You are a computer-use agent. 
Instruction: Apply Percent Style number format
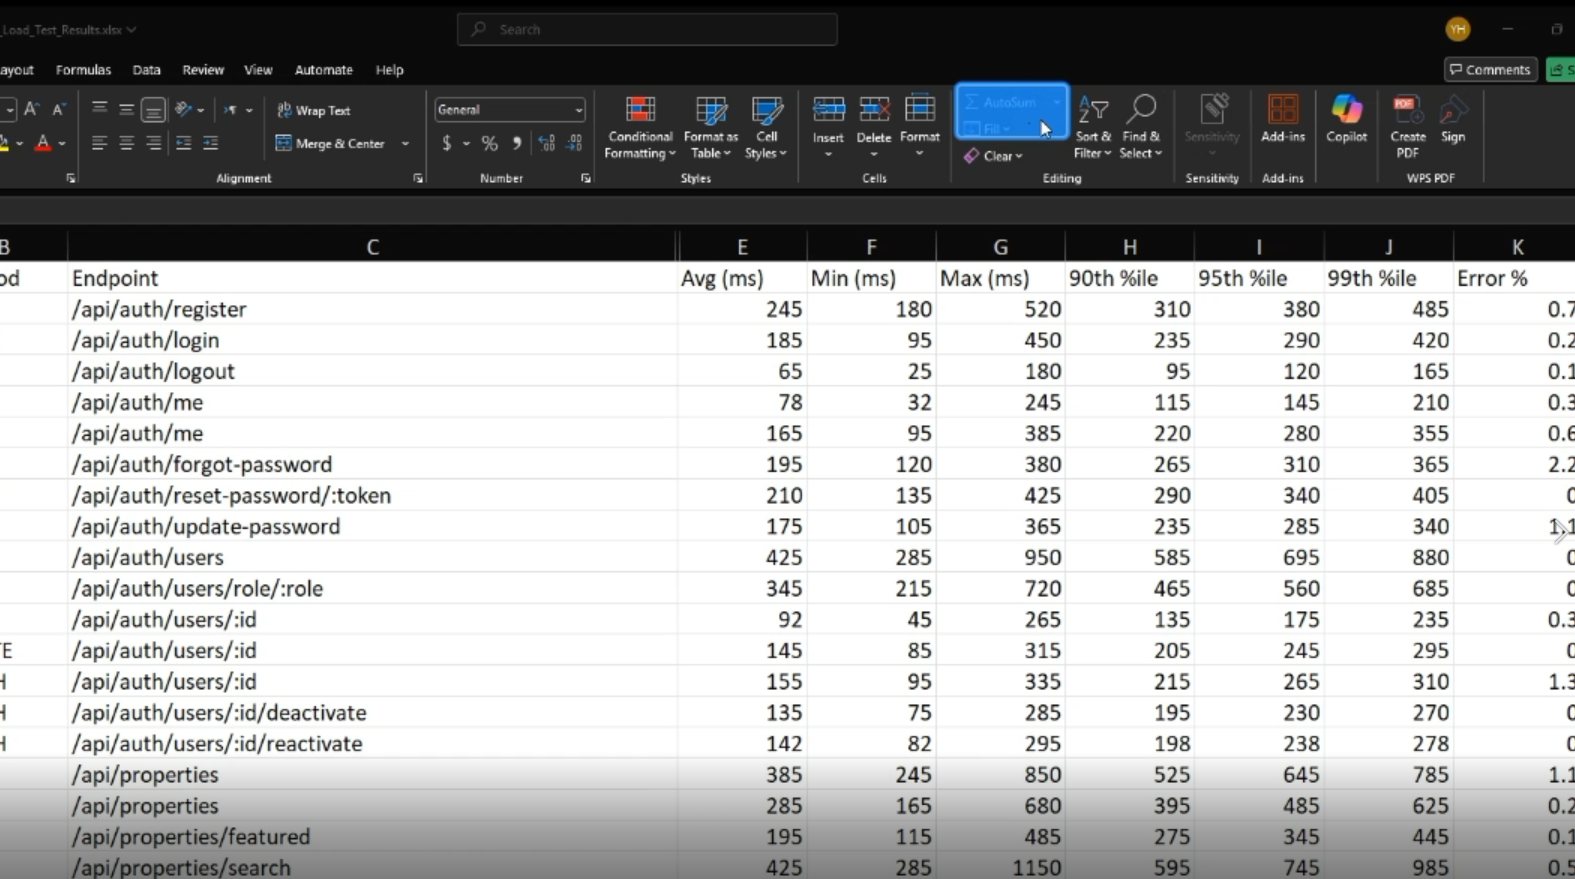click(x=489, y=144)
